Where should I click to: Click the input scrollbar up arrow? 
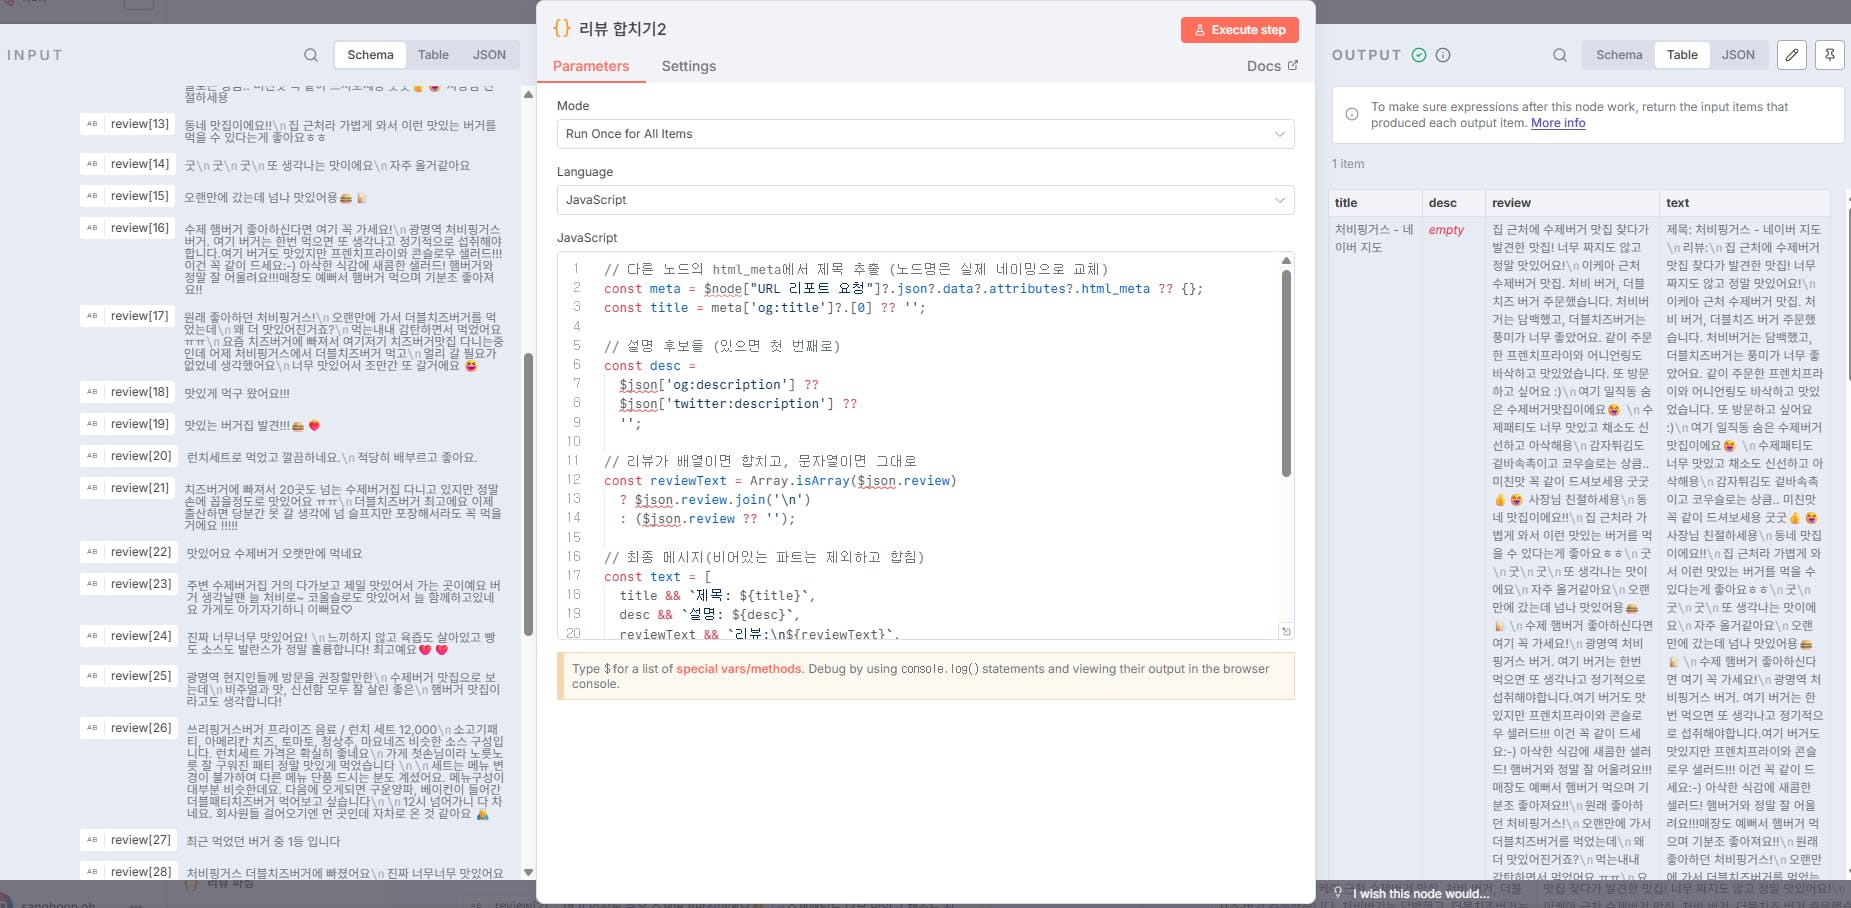click(x=528, y=95)
